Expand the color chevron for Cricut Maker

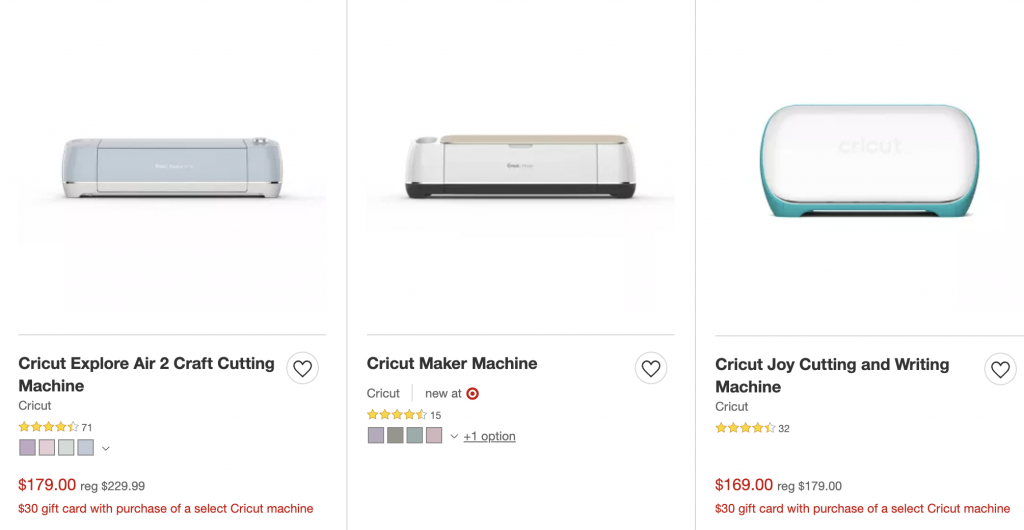click(454, 436)
